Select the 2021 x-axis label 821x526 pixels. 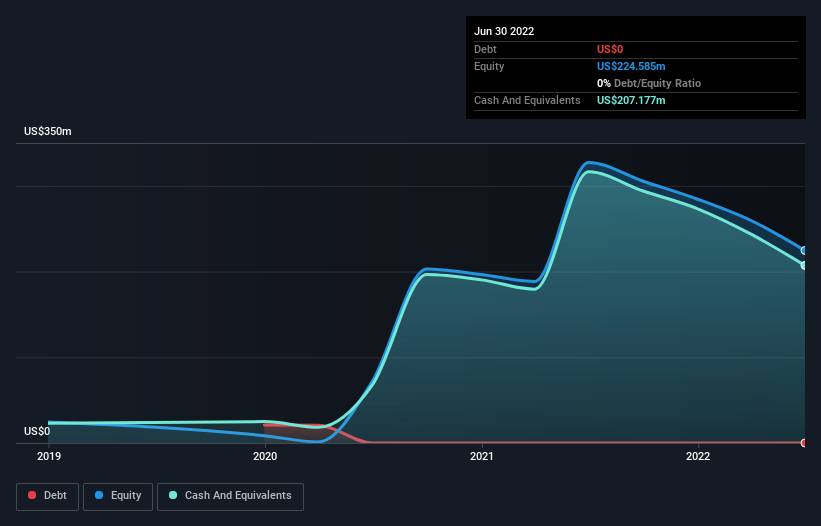(482, 456)
